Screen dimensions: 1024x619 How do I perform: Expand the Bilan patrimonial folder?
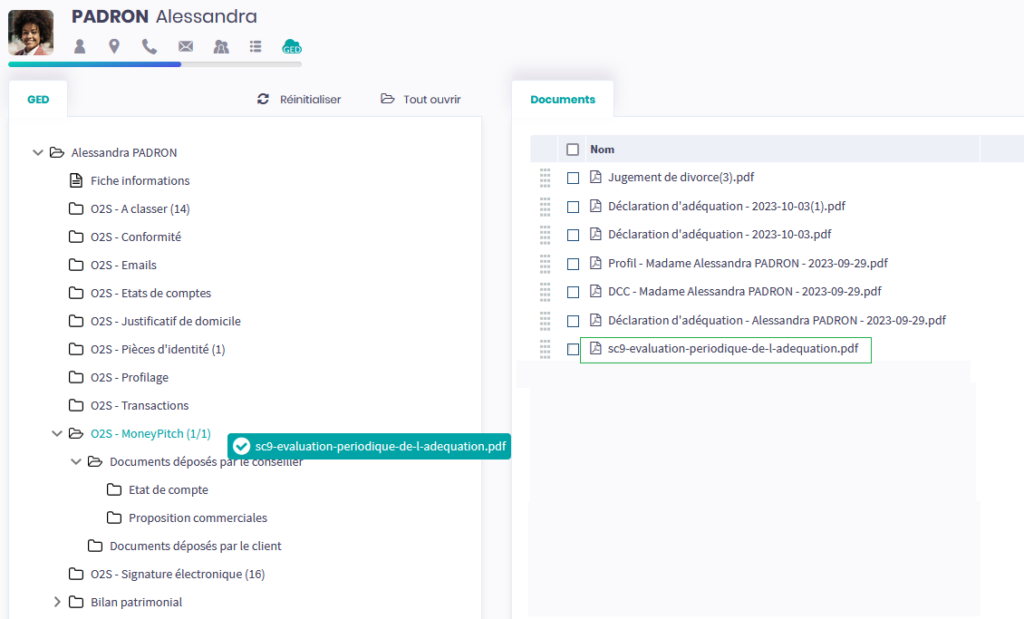[57, 602]
